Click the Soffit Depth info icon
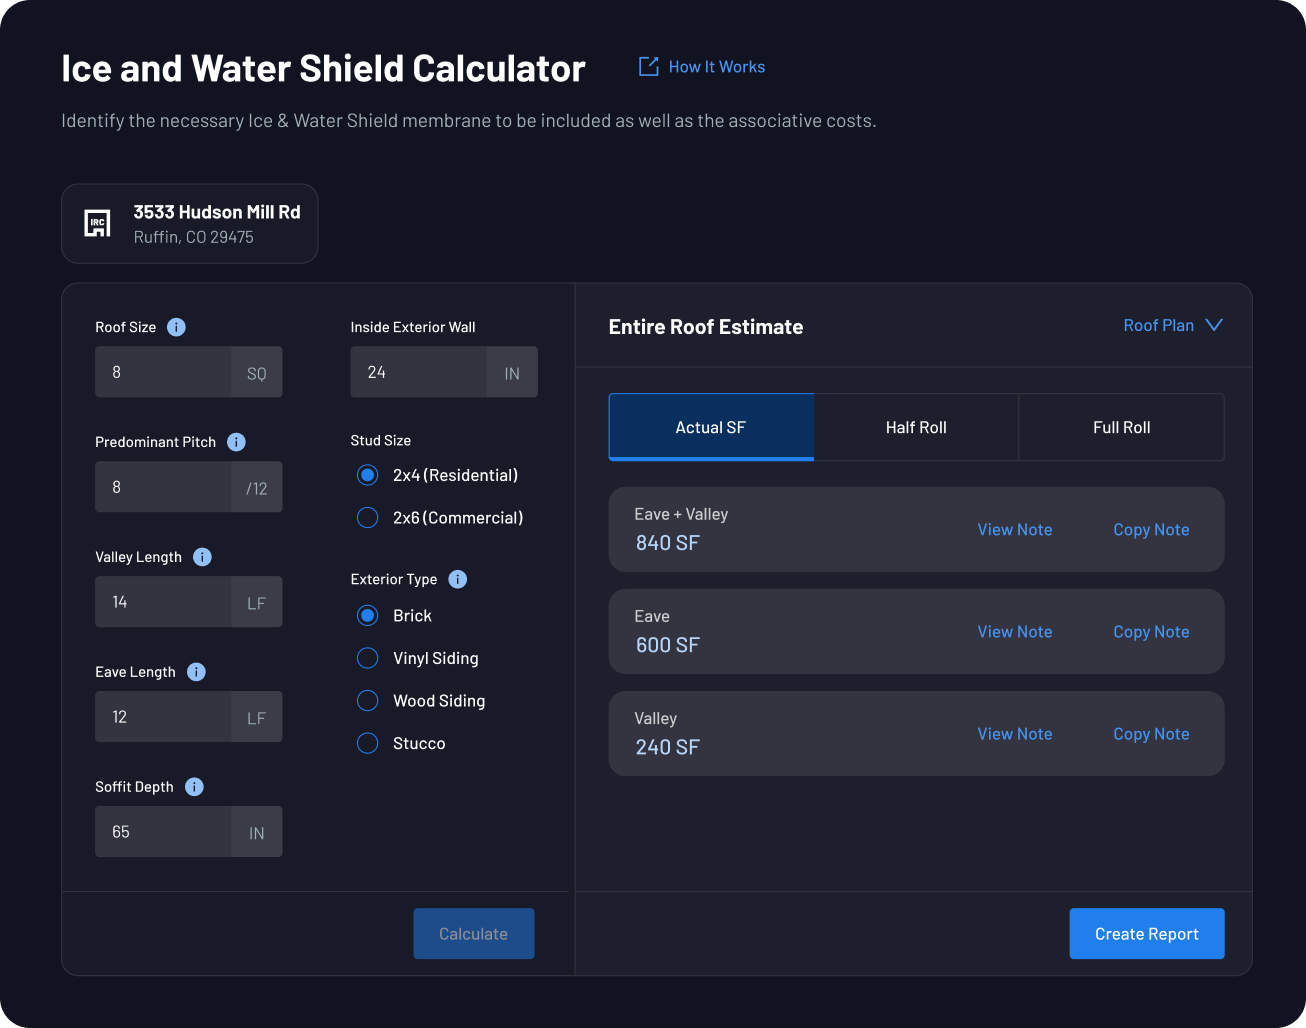1306x1028 pixels. pos(194,787)
